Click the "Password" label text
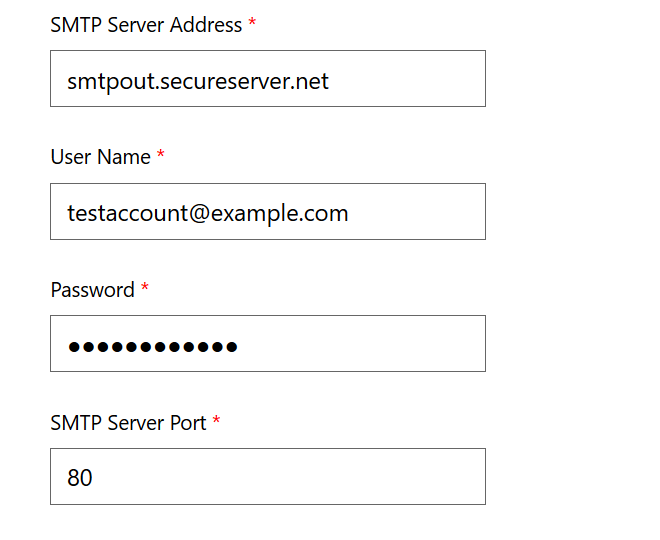 [x=92, y=290]
